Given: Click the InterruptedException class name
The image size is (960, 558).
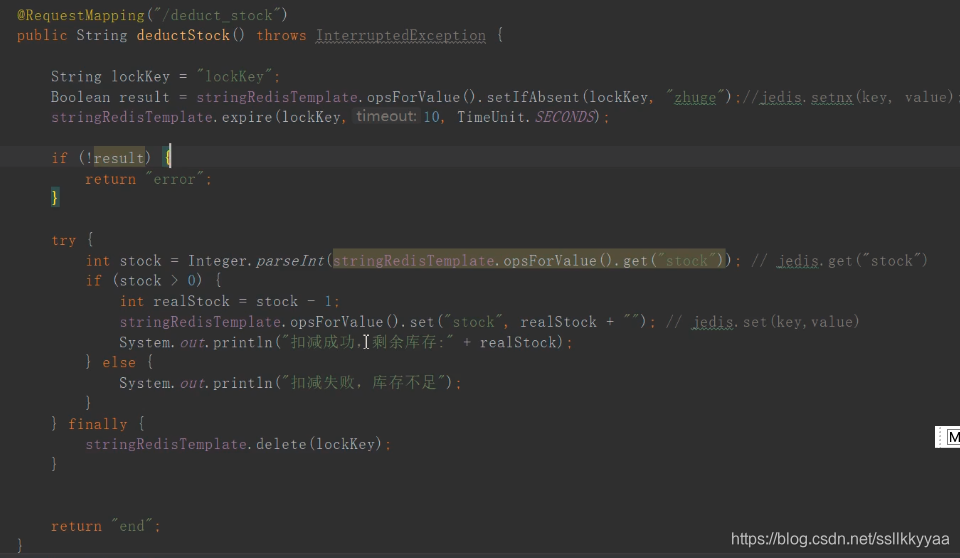Looking at the screenshot, I should coord(401,36).
